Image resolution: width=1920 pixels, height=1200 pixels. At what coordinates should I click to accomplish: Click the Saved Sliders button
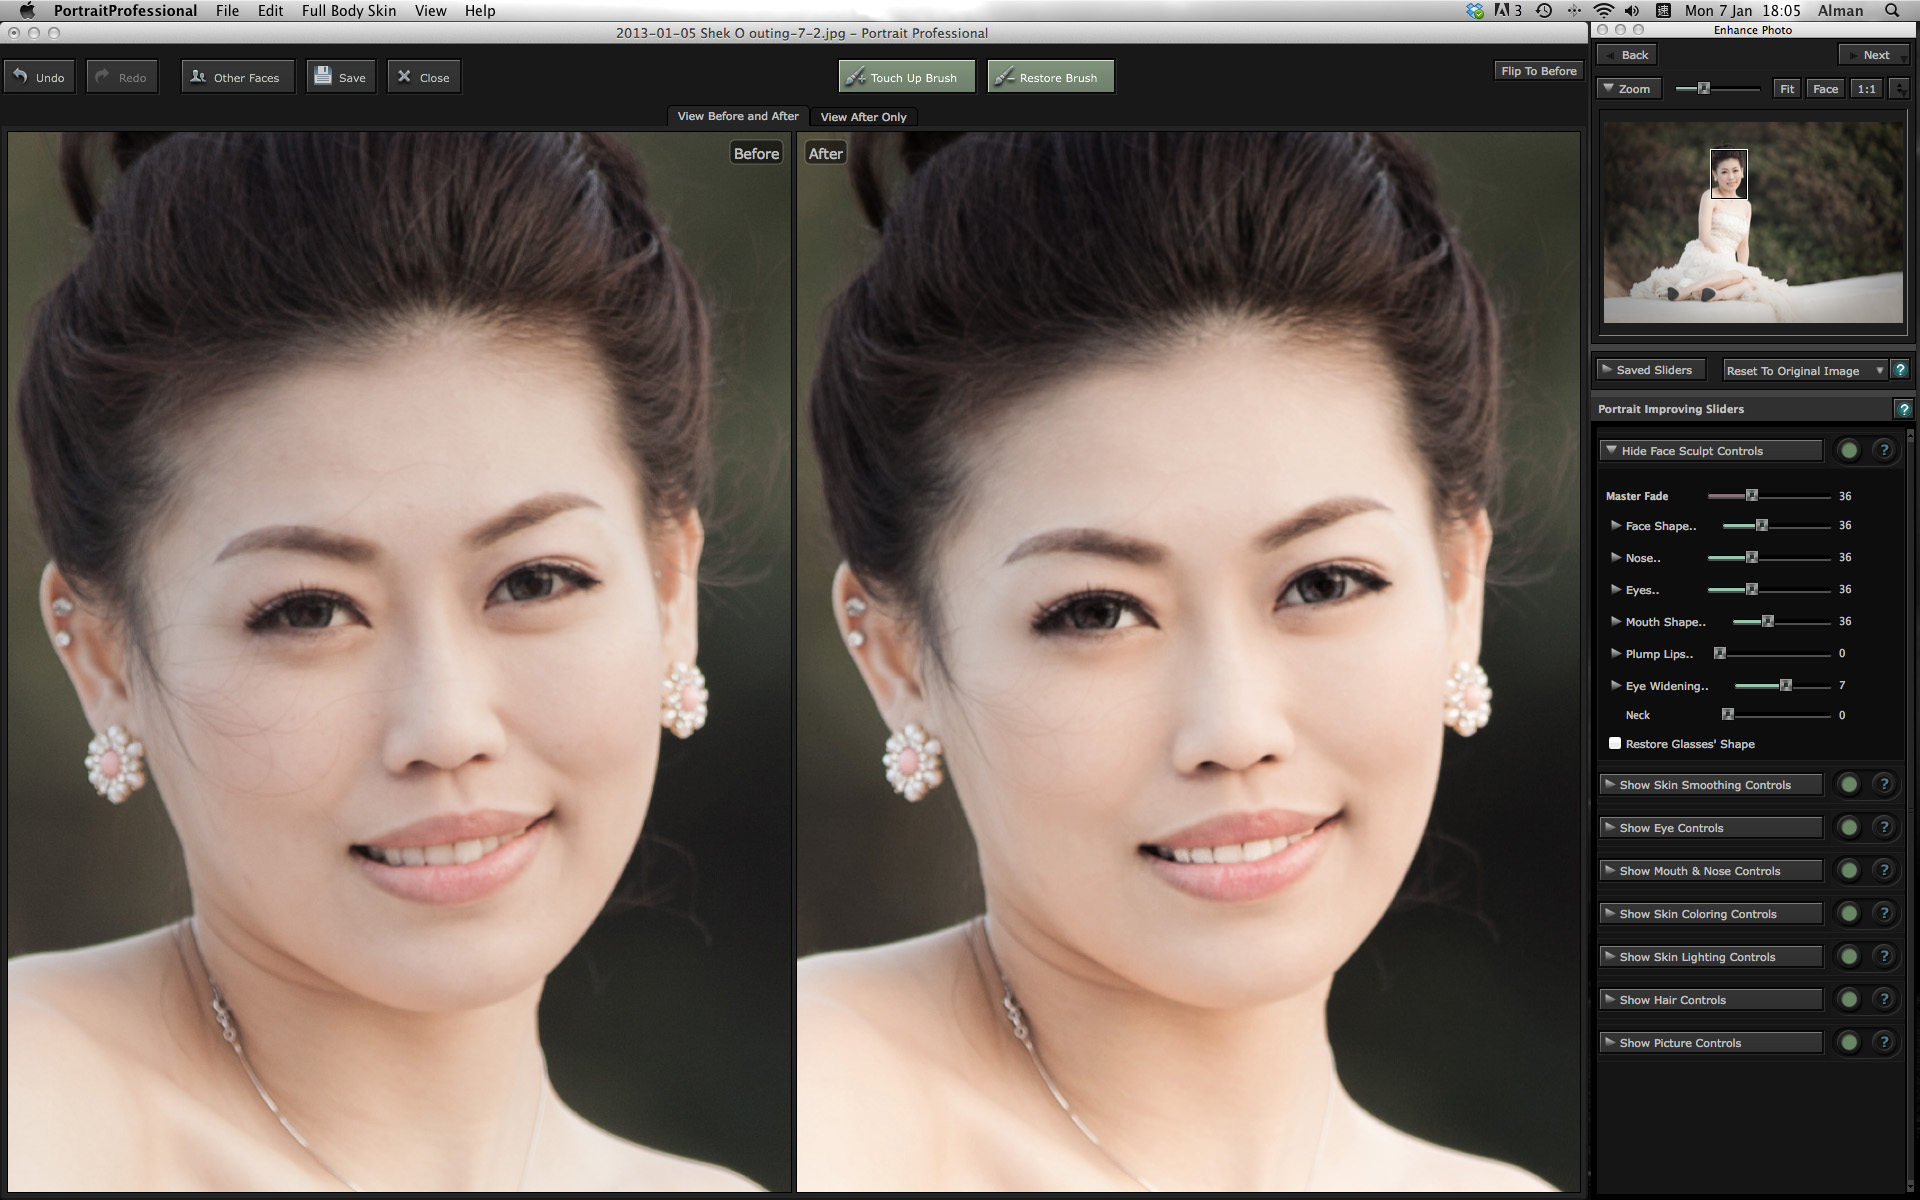1655,369
